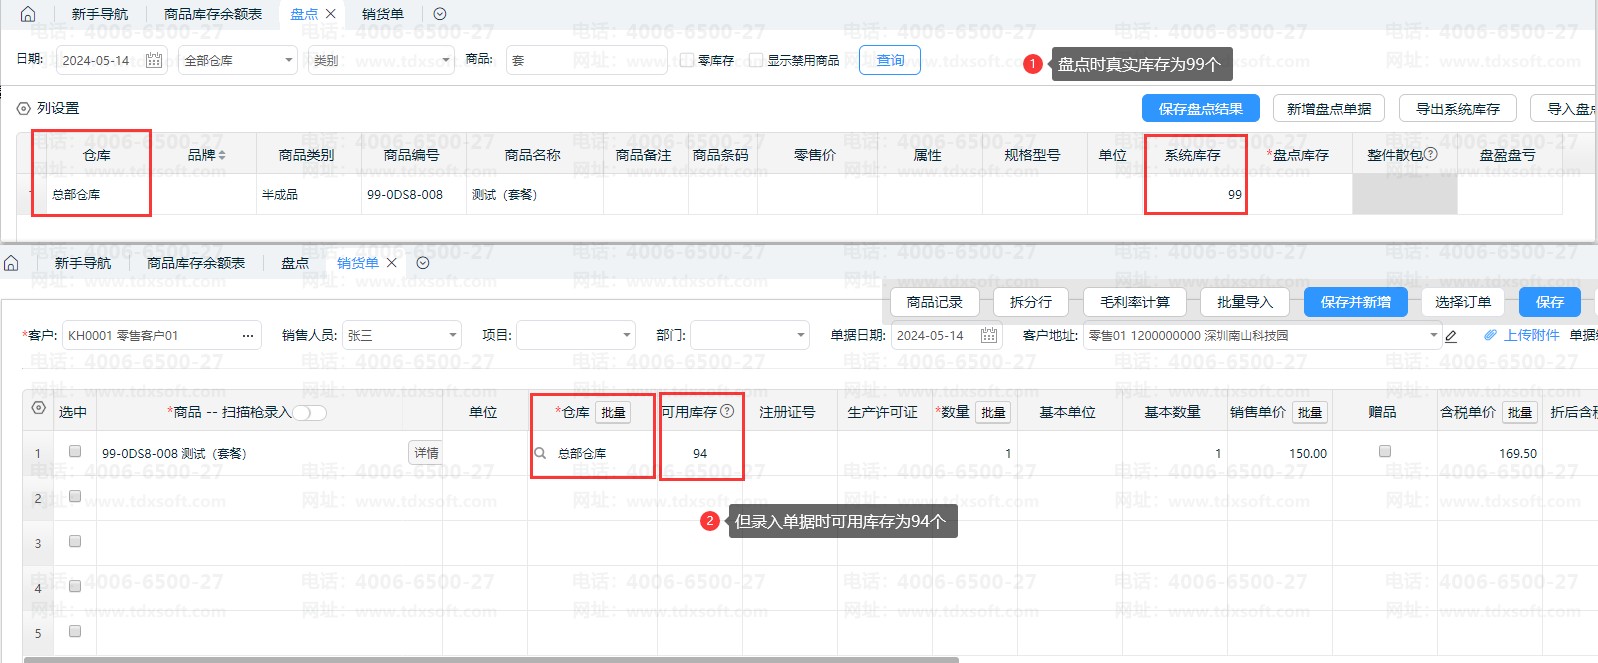Screen dimensions: 1598x663
Task: Click the 保存盘点结果 button
Action: [x=1200, y=108]
